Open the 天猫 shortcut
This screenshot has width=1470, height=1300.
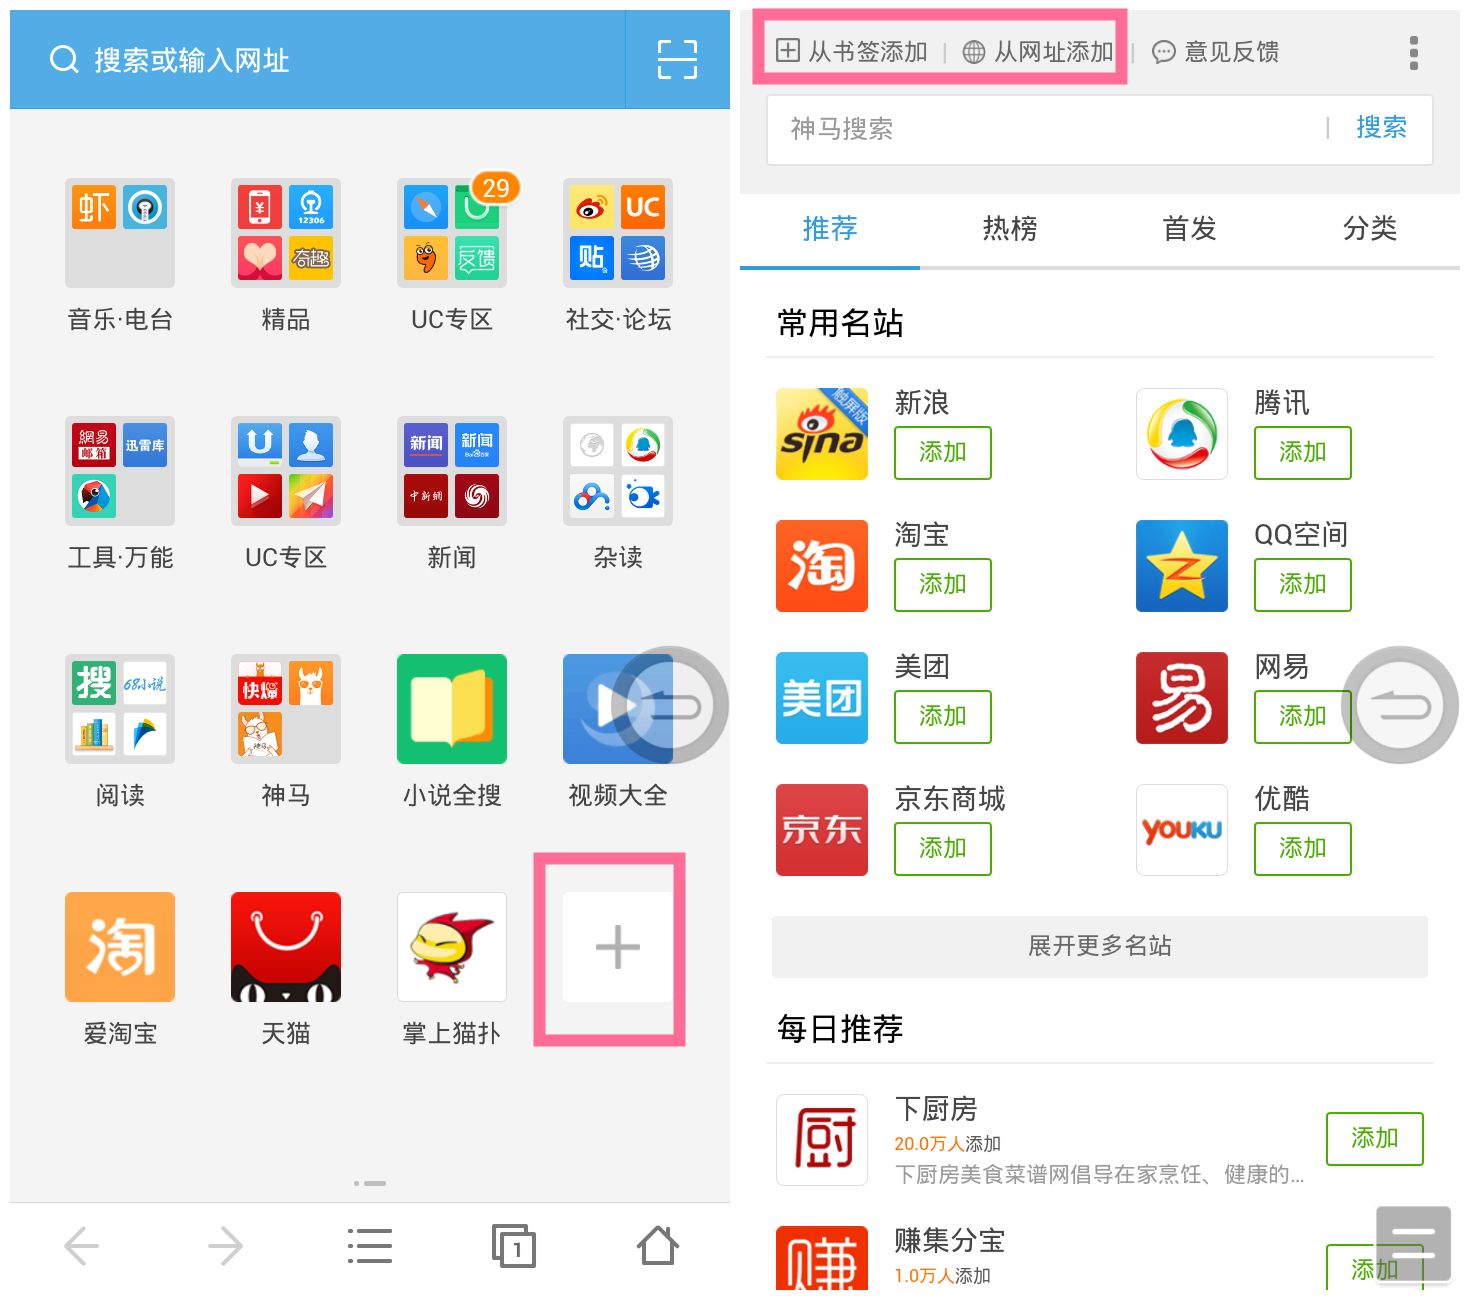tap(286, 947)
